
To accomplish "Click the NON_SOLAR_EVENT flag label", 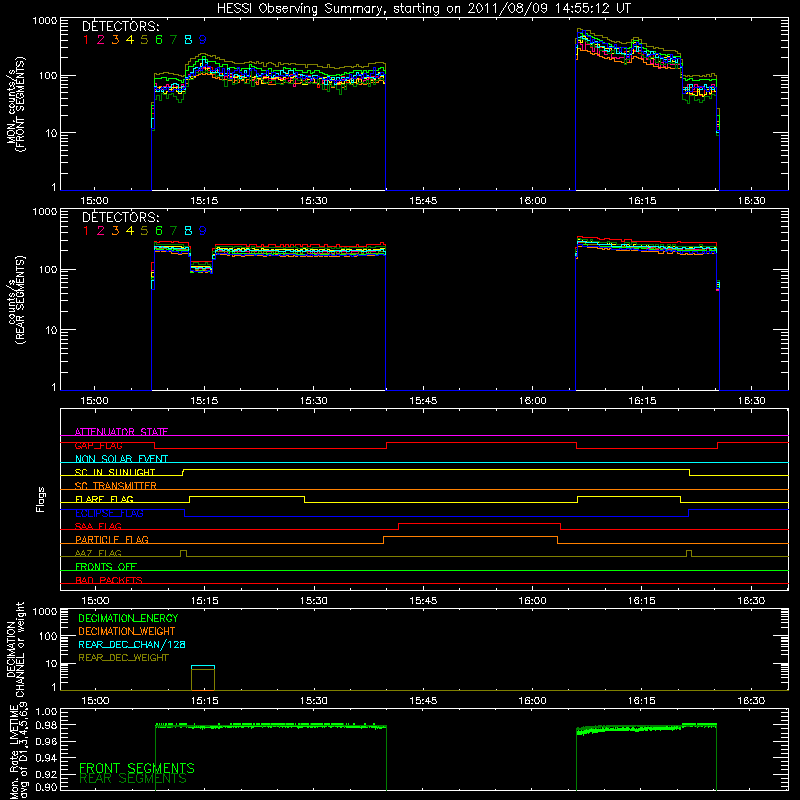I will coord(121,459).
